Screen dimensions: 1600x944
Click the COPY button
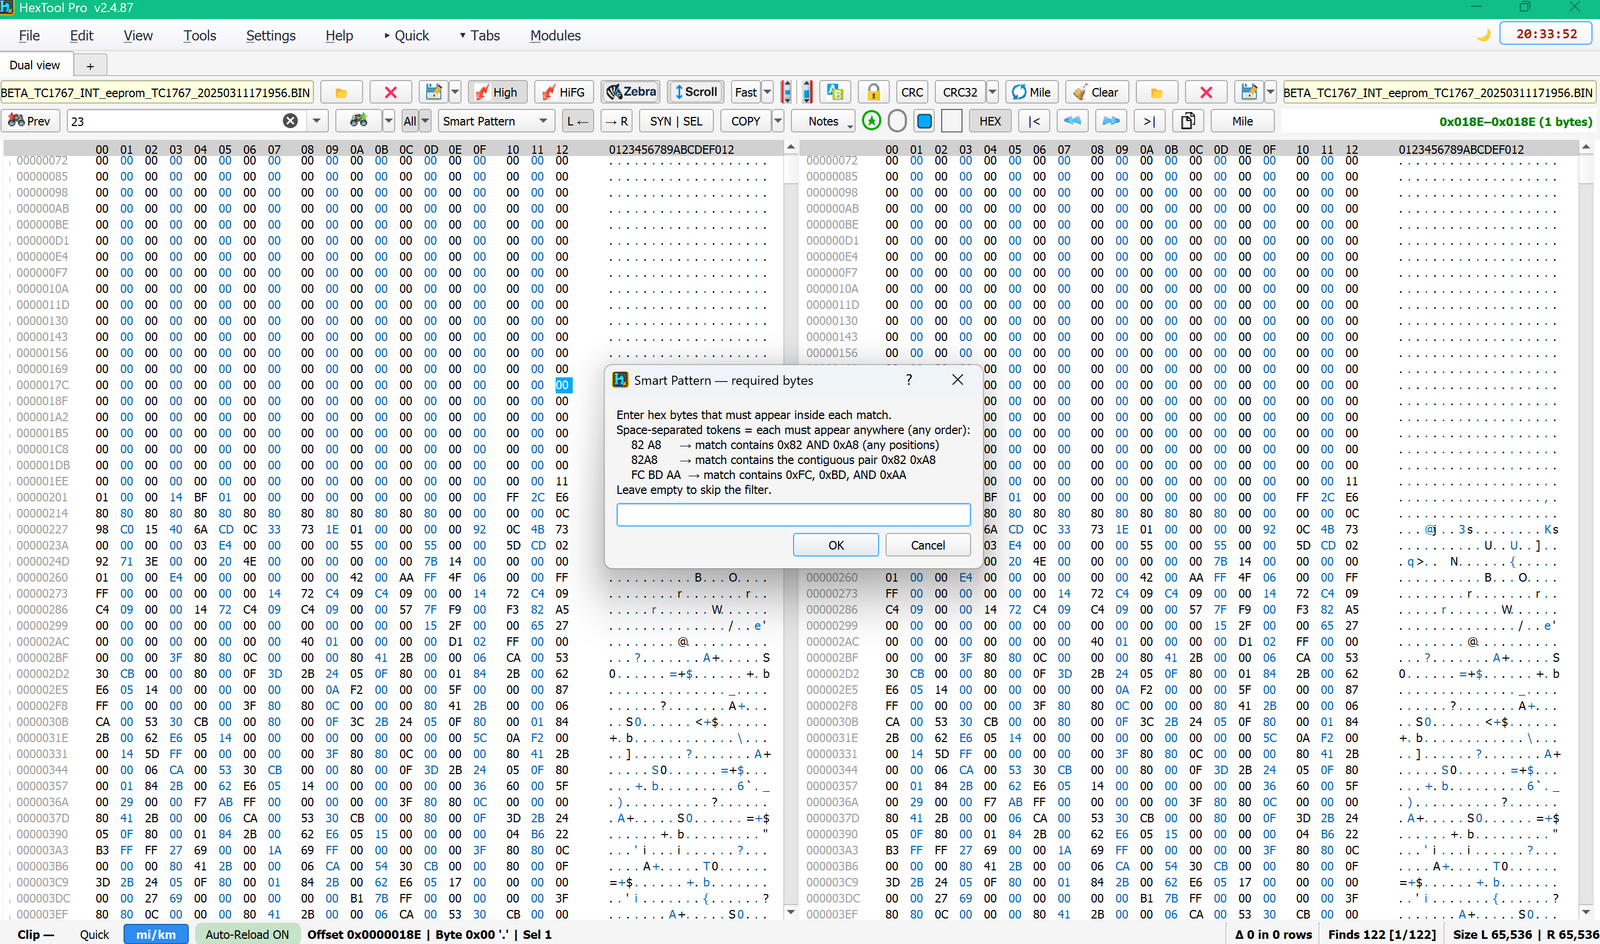click(745, 121)
